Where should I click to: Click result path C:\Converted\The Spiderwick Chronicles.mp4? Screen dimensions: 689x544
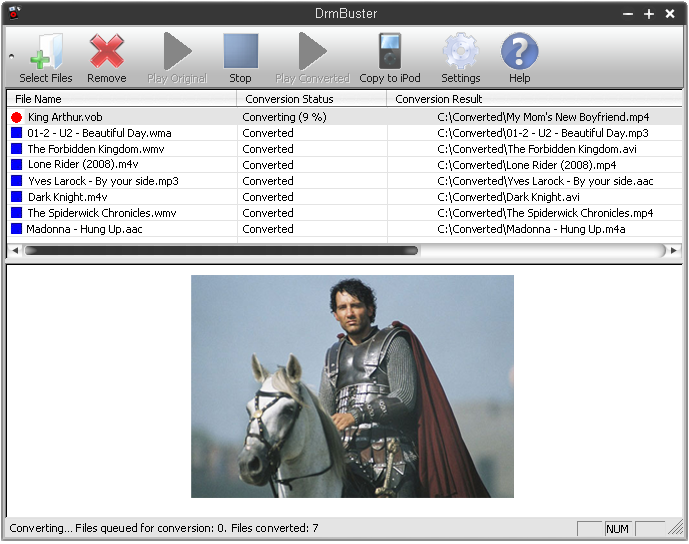pos(545,213)
